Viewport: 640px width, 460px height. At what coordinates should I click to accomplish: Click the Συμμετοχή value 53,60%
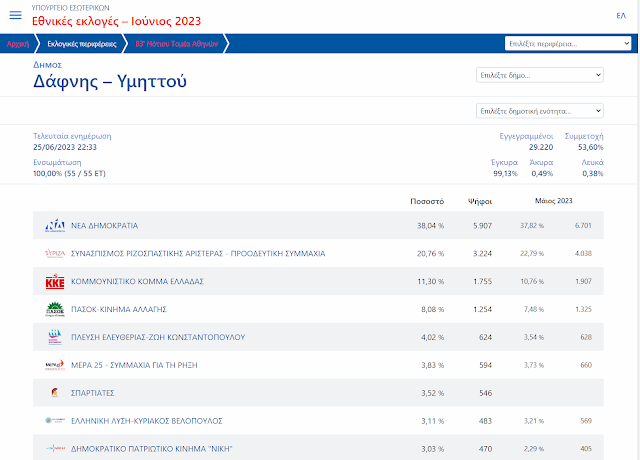coord(590,147)
